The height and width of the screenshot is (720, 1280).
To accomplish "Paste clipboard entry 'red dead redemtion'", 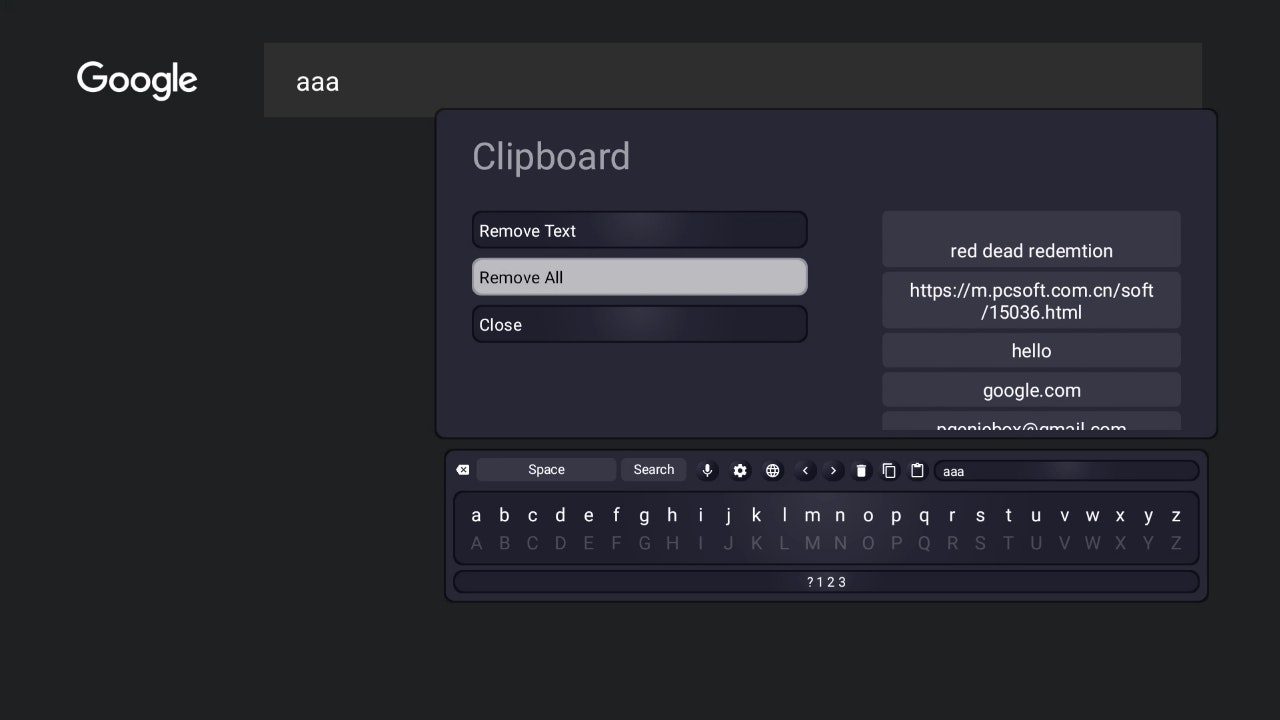I will pyautogui.click(x=1031, y=239).
